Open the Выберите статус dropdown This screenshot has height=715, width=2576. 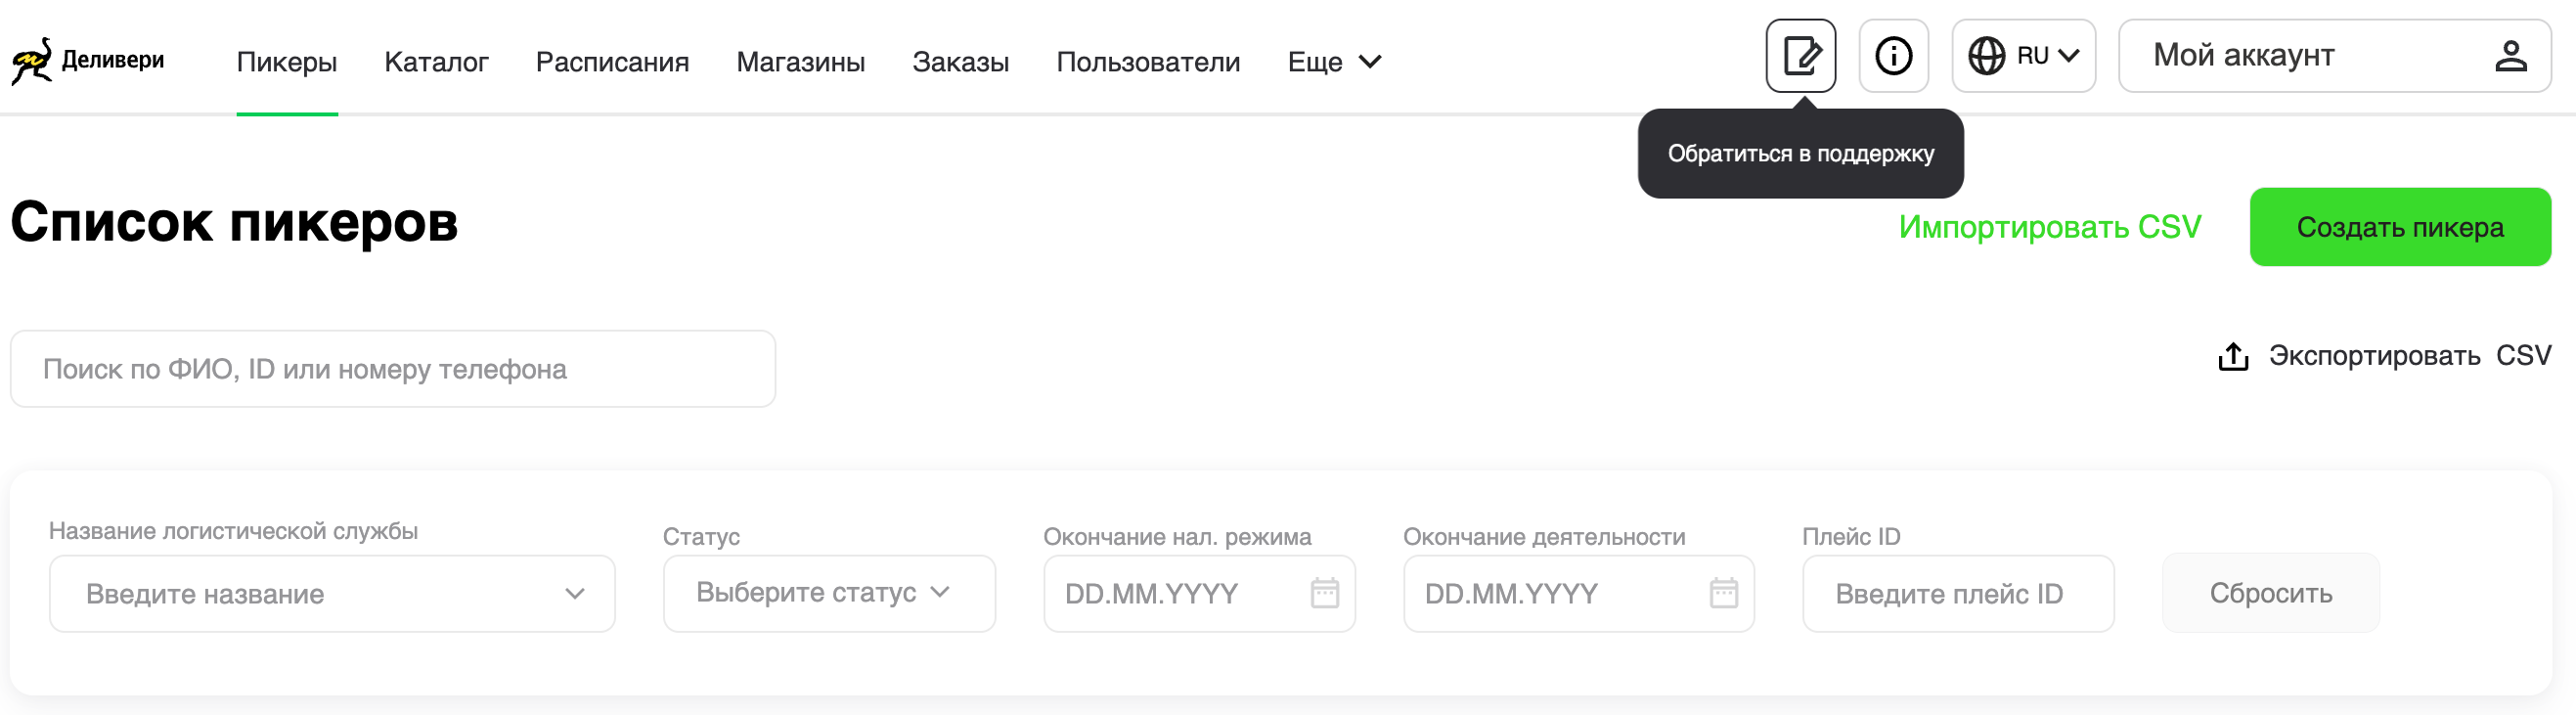coord(828,593)
